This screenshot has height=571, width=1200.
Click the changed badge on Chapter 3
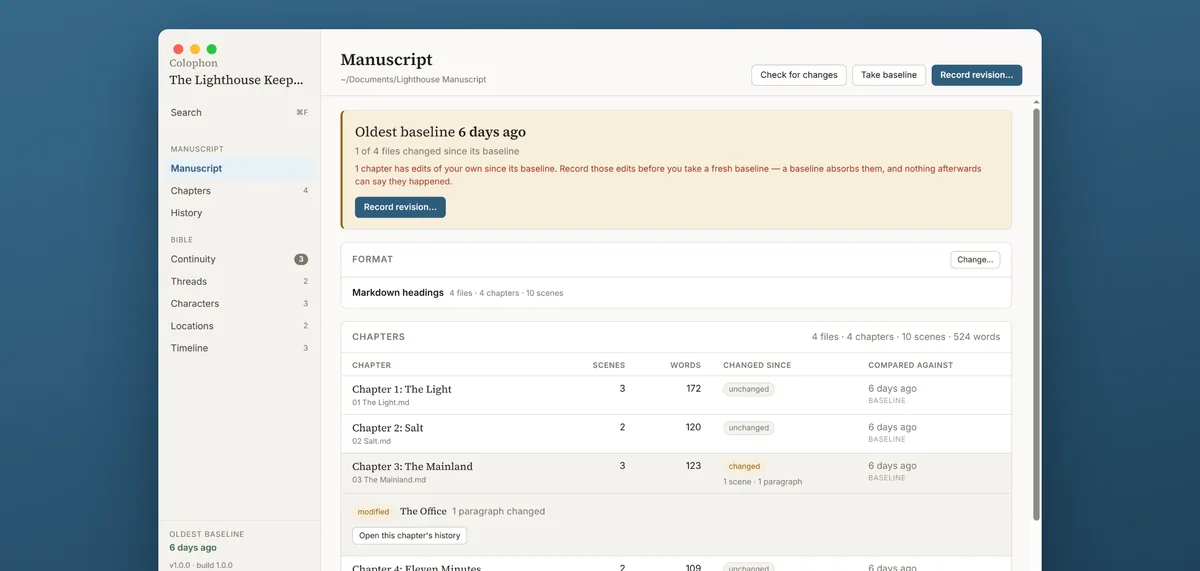(744, 466)
